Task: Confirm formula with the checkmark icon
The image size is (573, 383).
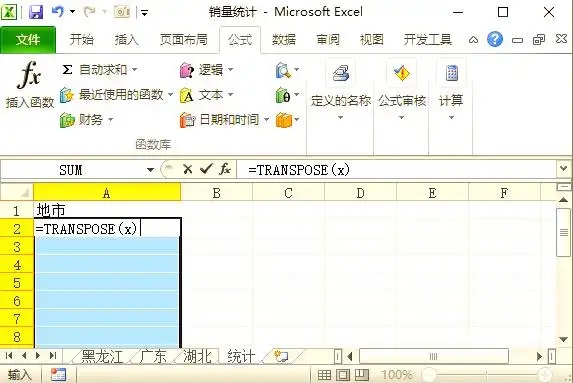Action: [x=206, y=169]
